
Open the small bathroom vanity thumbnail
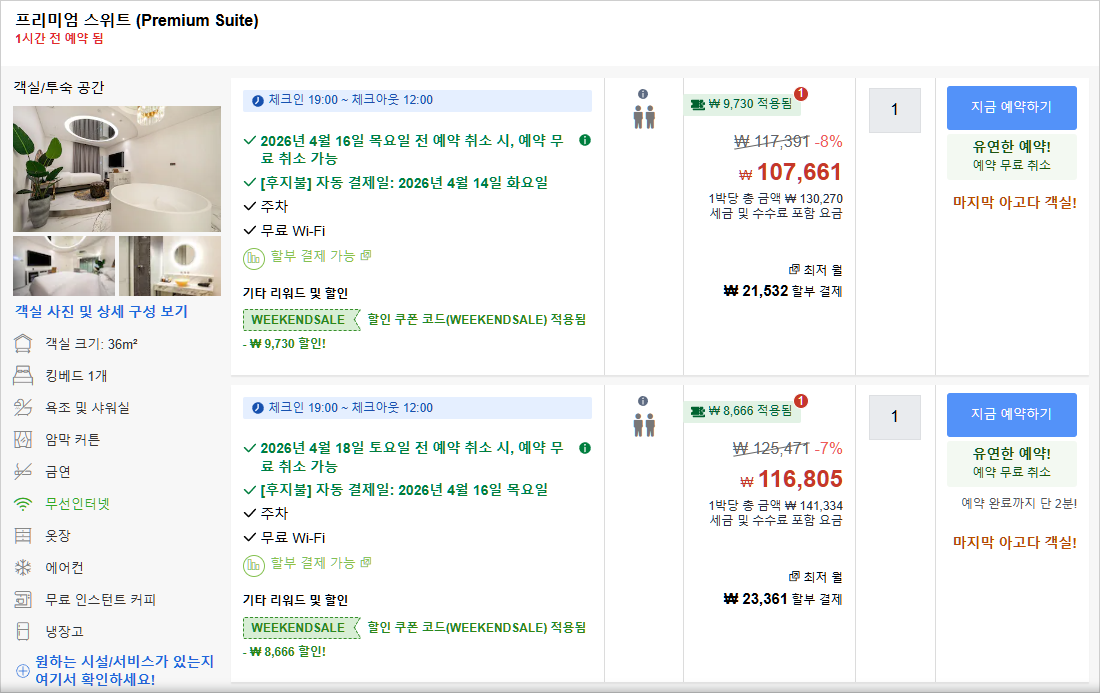[x=170, y=266]
